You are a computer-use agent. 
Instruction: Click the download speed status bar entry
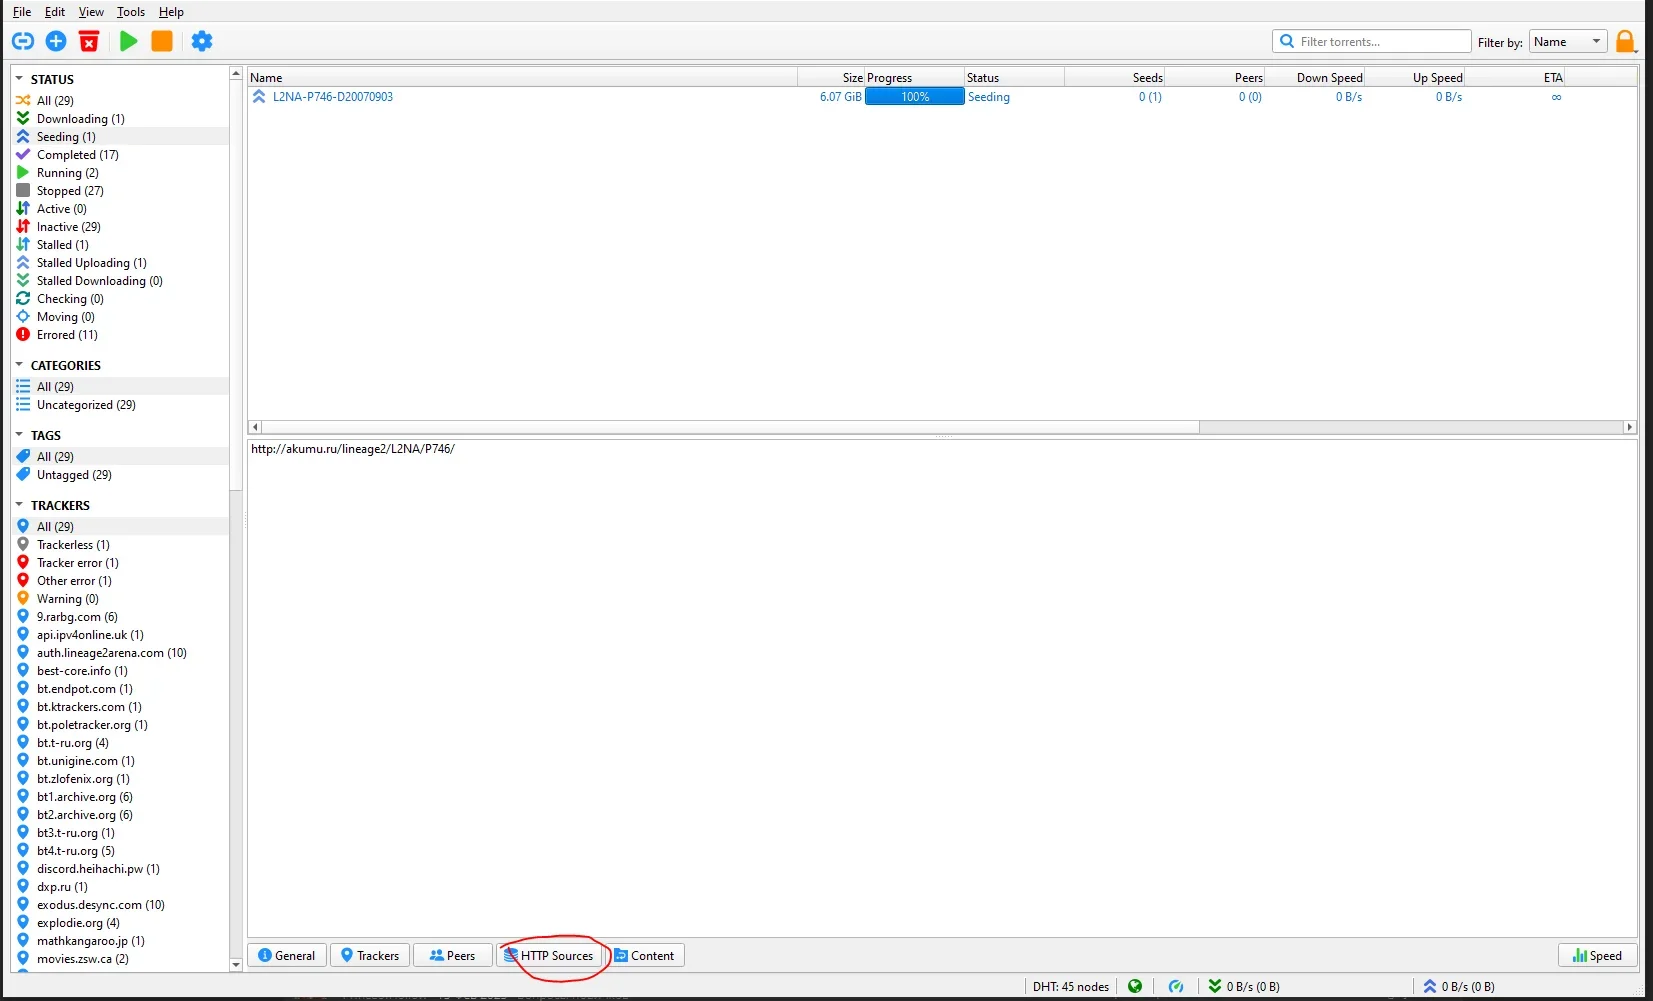tap(1244, 986)
